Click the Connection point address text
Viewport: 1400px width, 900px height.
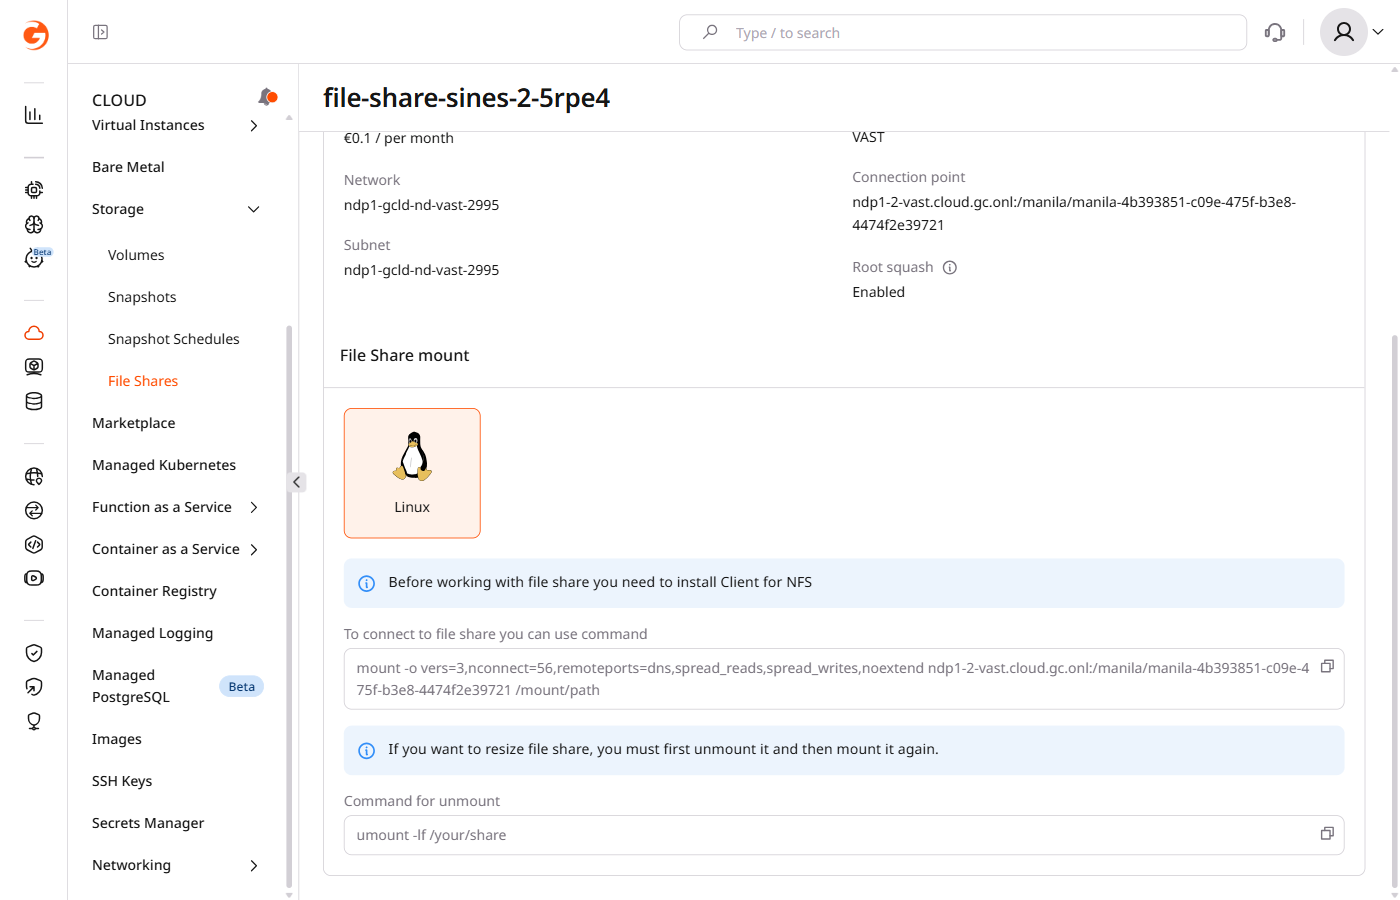pos(1074,213)
